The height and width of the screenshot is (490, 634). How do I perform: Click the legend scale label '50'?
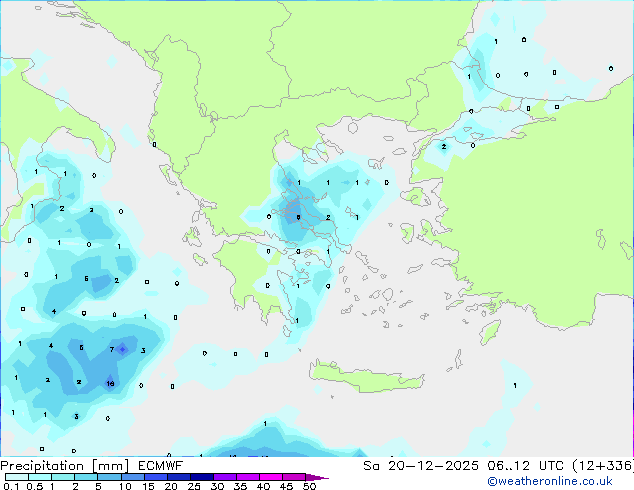pyautogui.click(x=309, y=486)
